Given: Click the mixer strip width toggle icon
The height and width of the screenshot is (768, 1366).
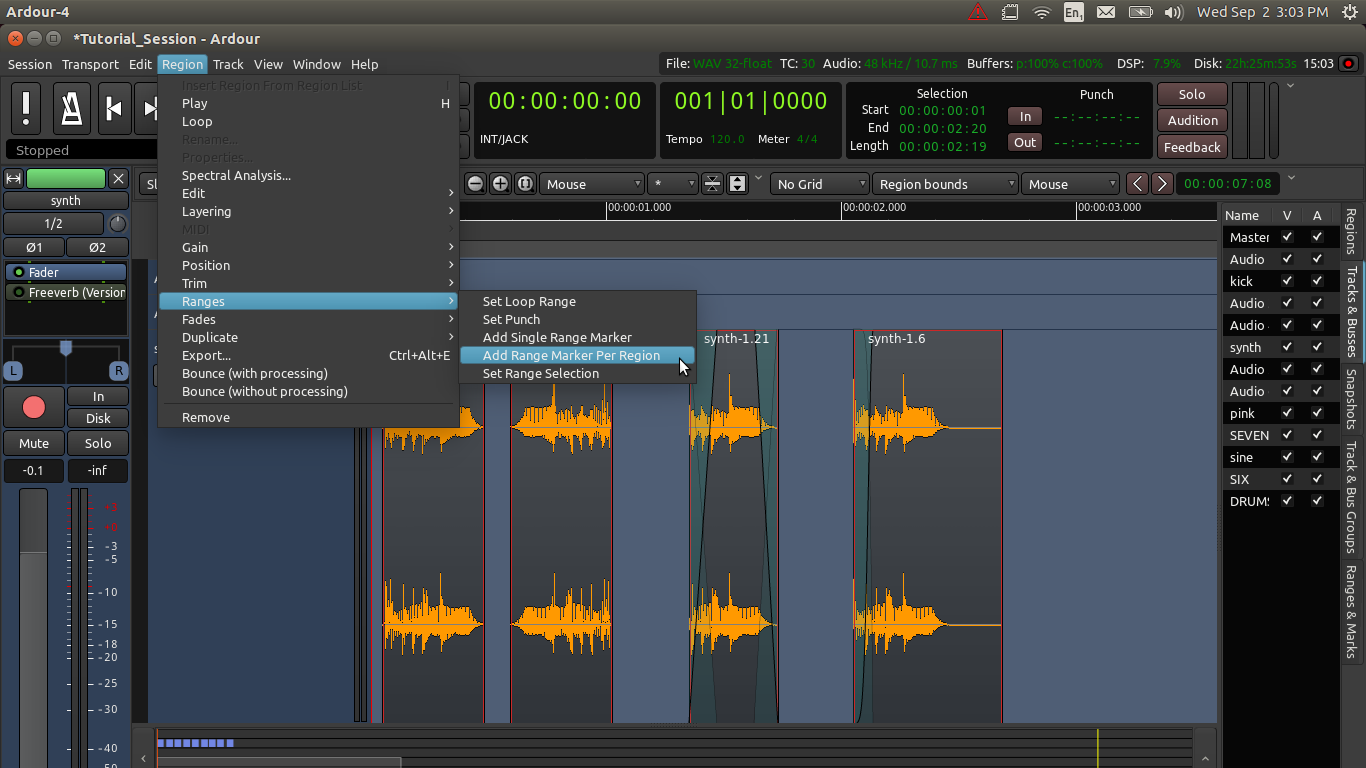Looking at the screenshot, I should coord(14,179).
